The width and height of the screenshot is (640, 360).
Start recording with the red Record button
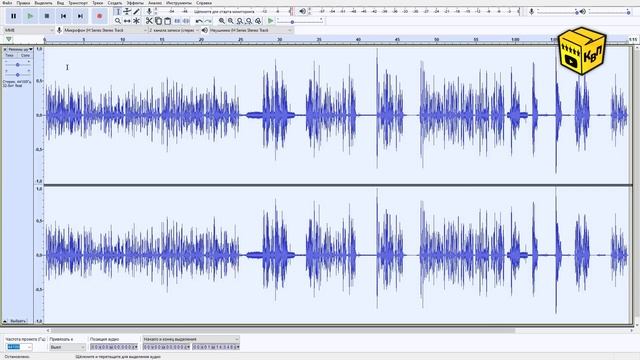click(x=99, y=16)
